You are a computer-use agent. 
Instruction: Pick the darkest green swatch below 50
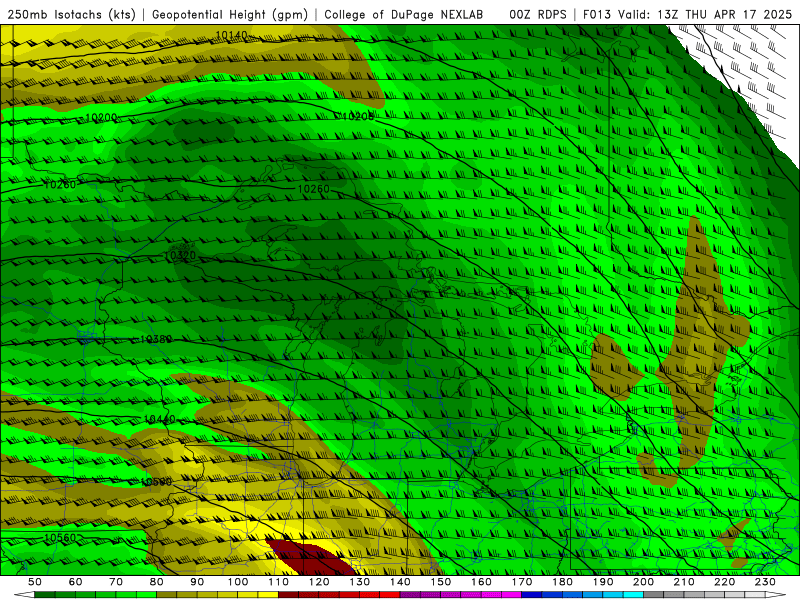45,595
